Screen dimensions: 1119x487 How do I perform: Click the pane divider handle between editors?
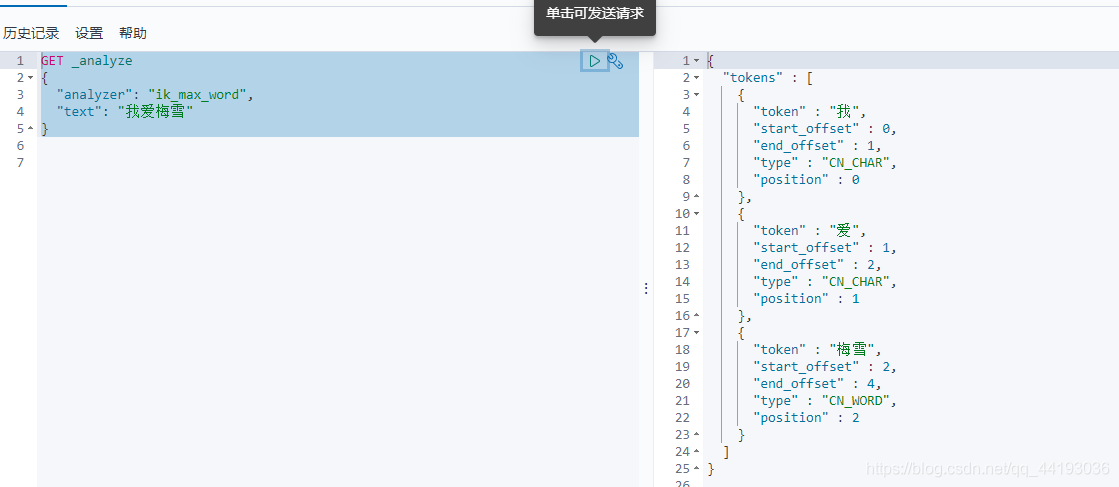[x=646, y=288]
